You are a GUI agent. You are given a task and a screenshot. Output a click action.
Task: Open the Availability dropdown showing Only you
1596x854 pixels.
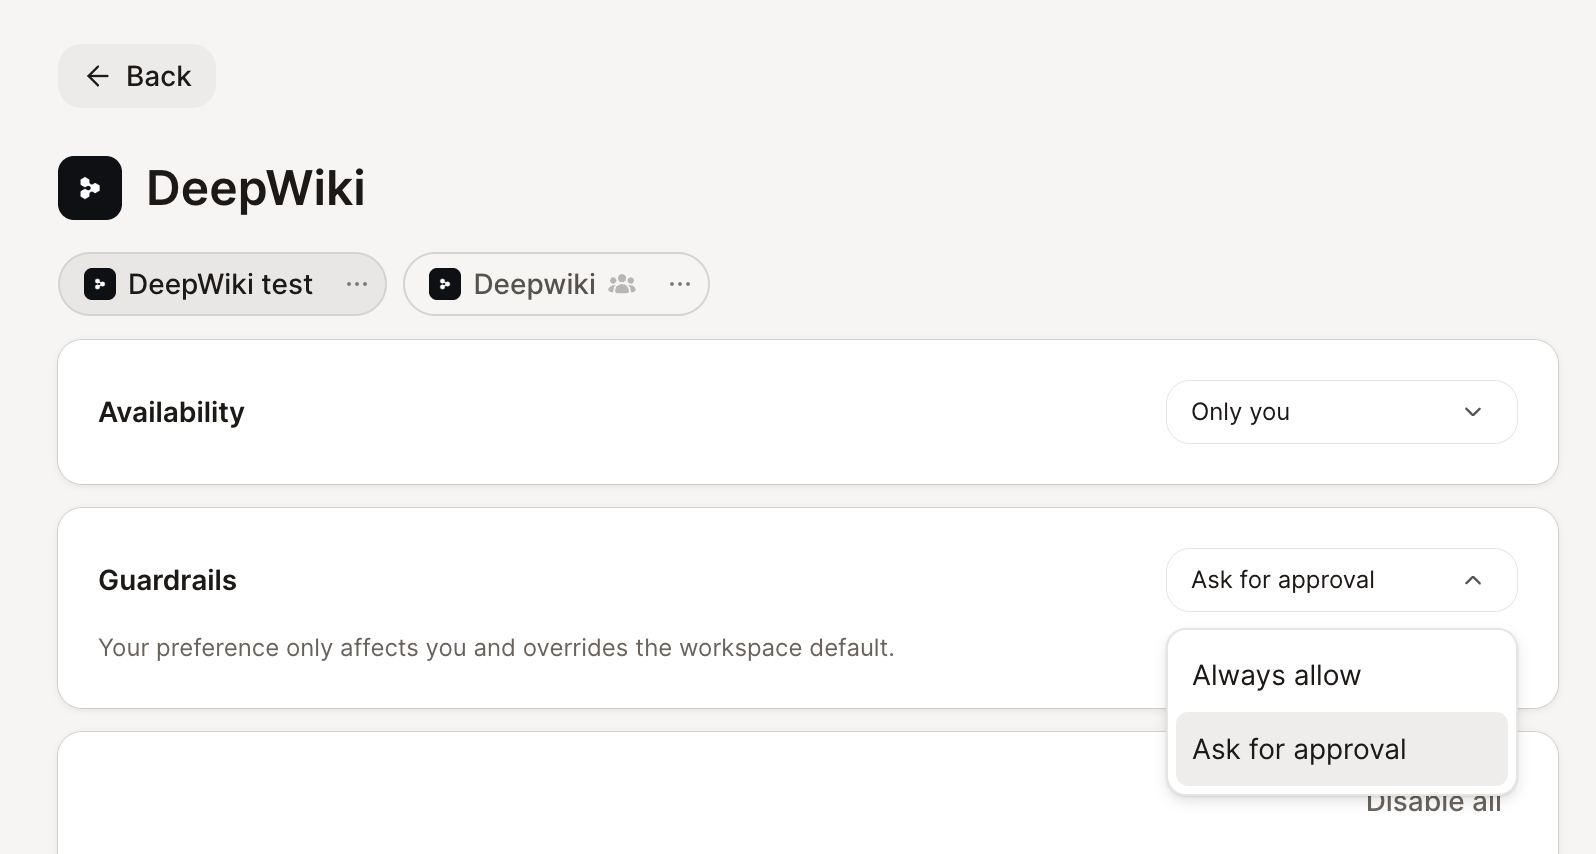[x=1341, y=412]
